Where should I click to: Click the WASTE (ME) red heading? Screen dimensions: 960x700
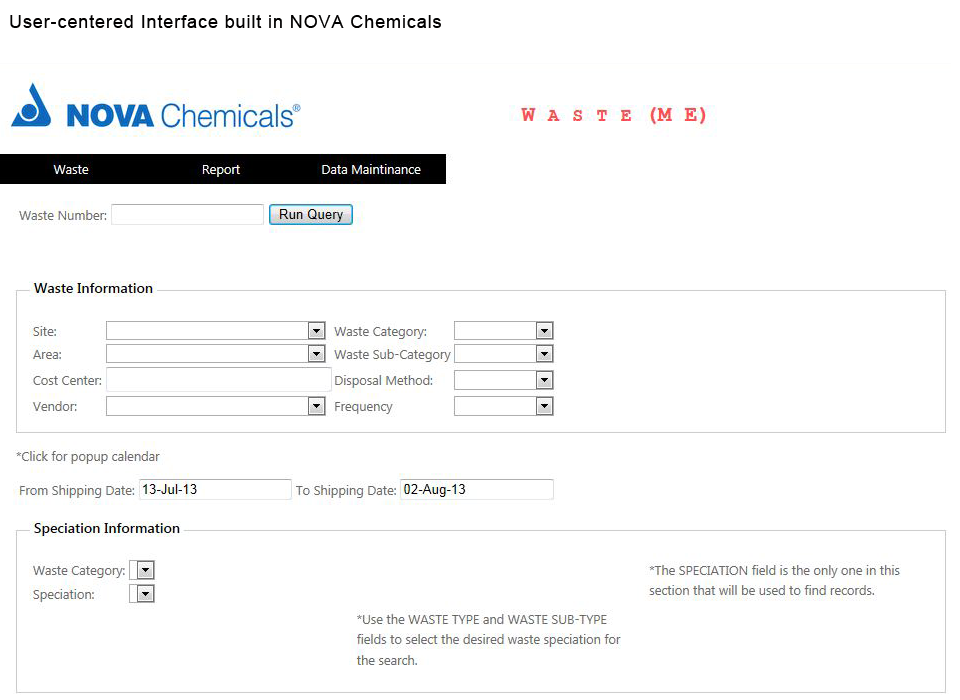pyautogui.click(x=614, y=115)
